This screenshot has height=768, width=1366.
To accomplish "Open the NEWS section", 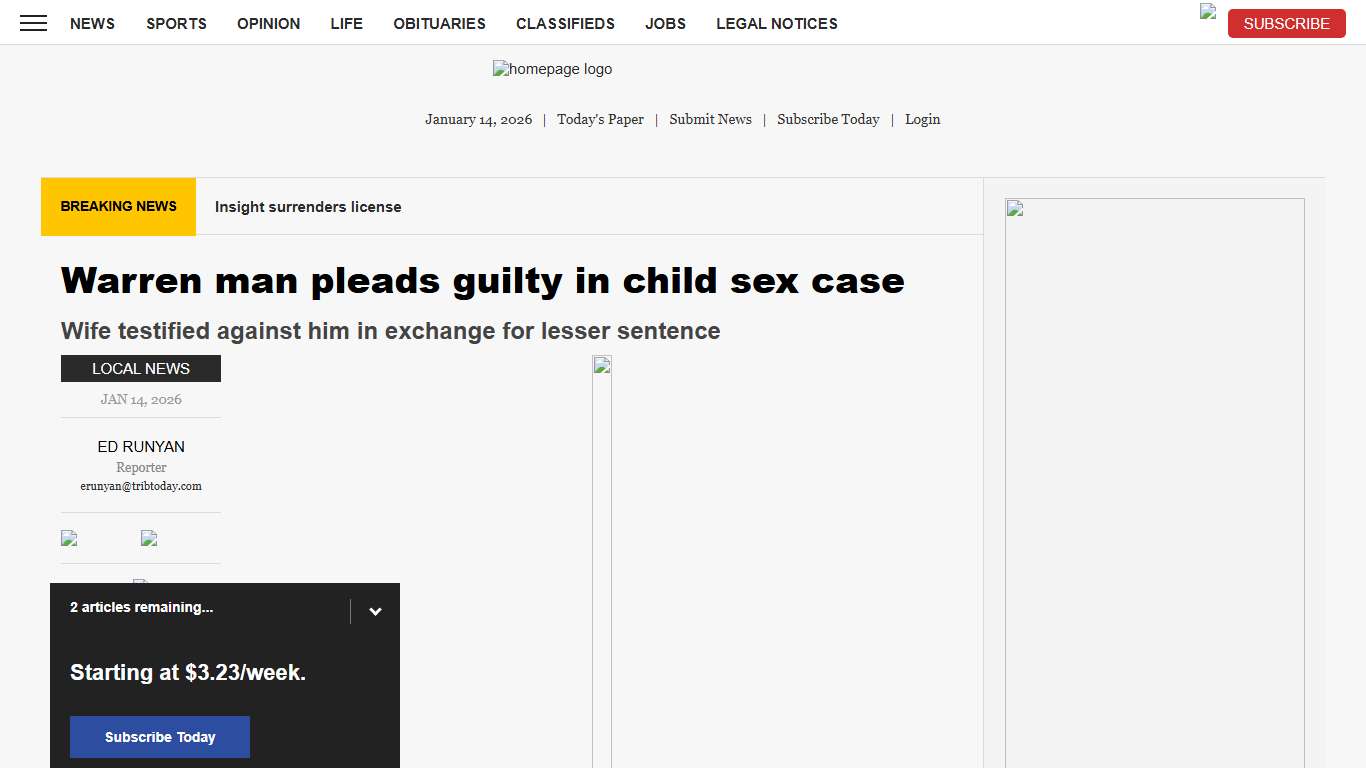I will [x=92, y=23].
